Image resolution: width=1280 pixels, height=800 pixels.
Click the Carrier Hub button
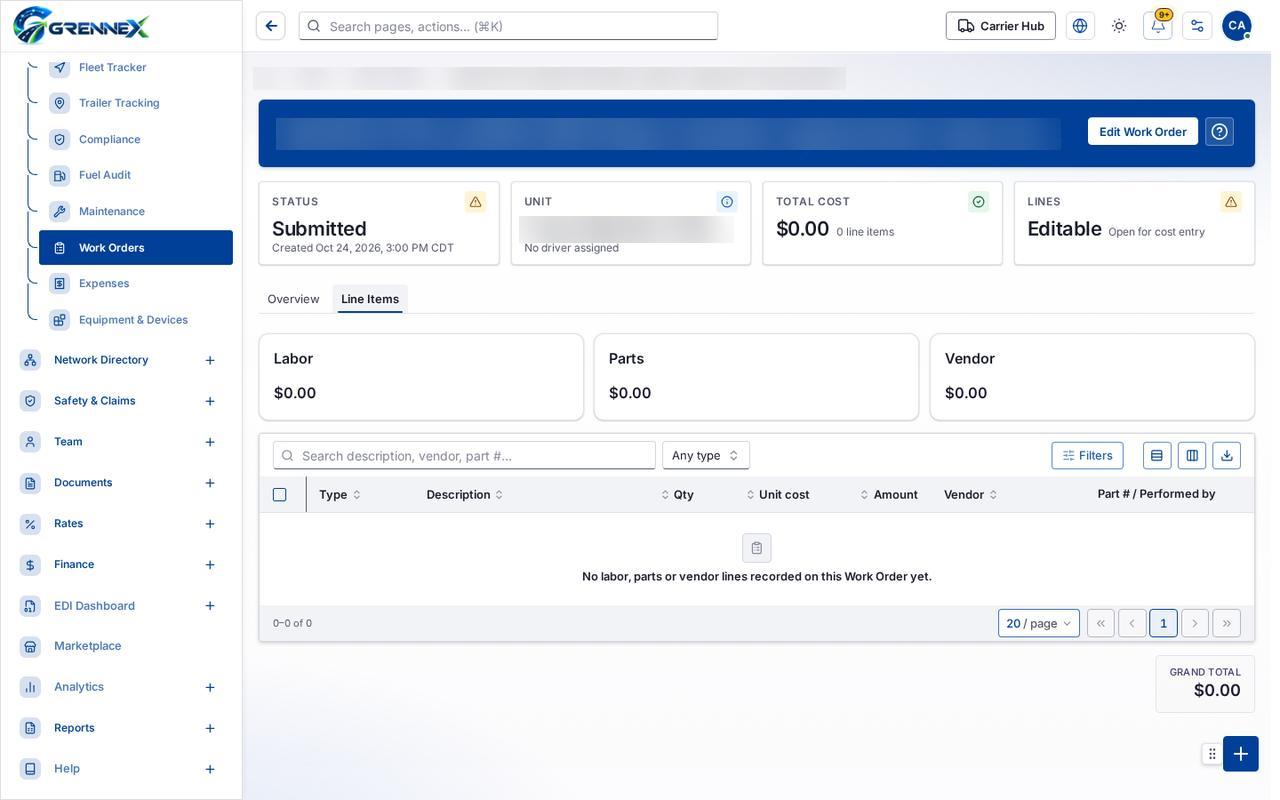(1001, 26)
